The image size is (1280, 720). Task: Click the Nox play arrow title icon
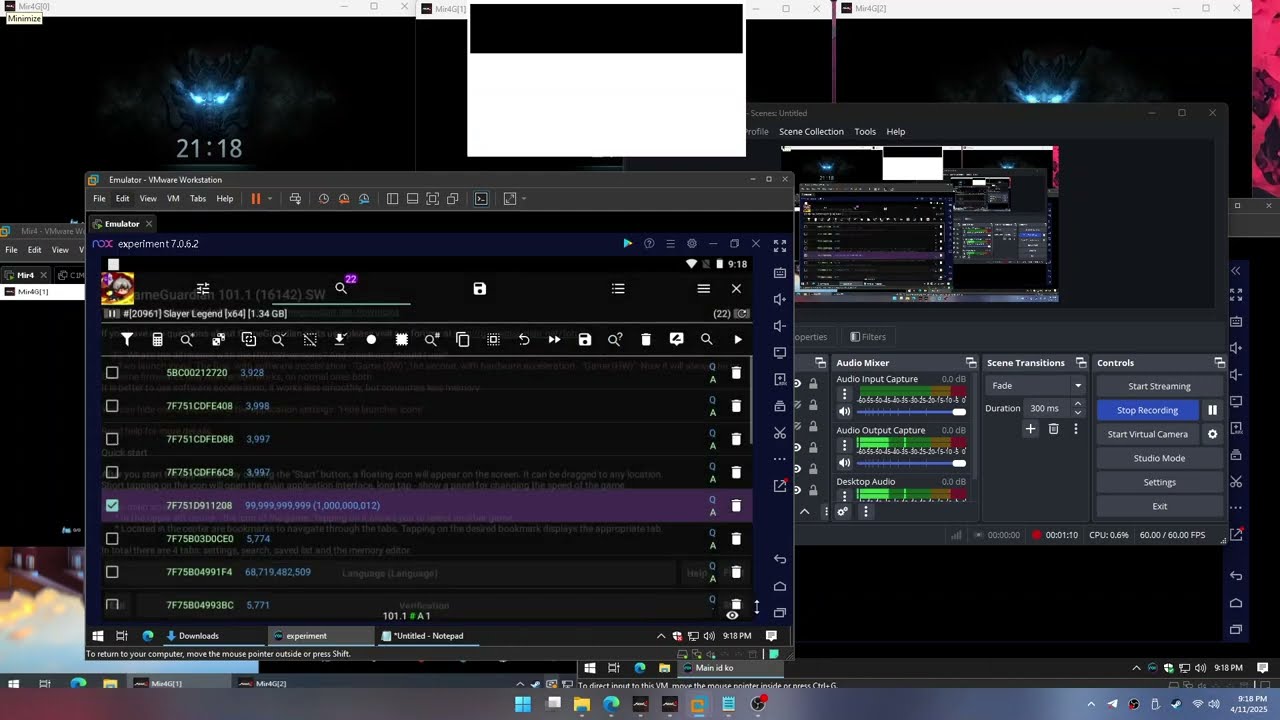click(x=627, y=243)
